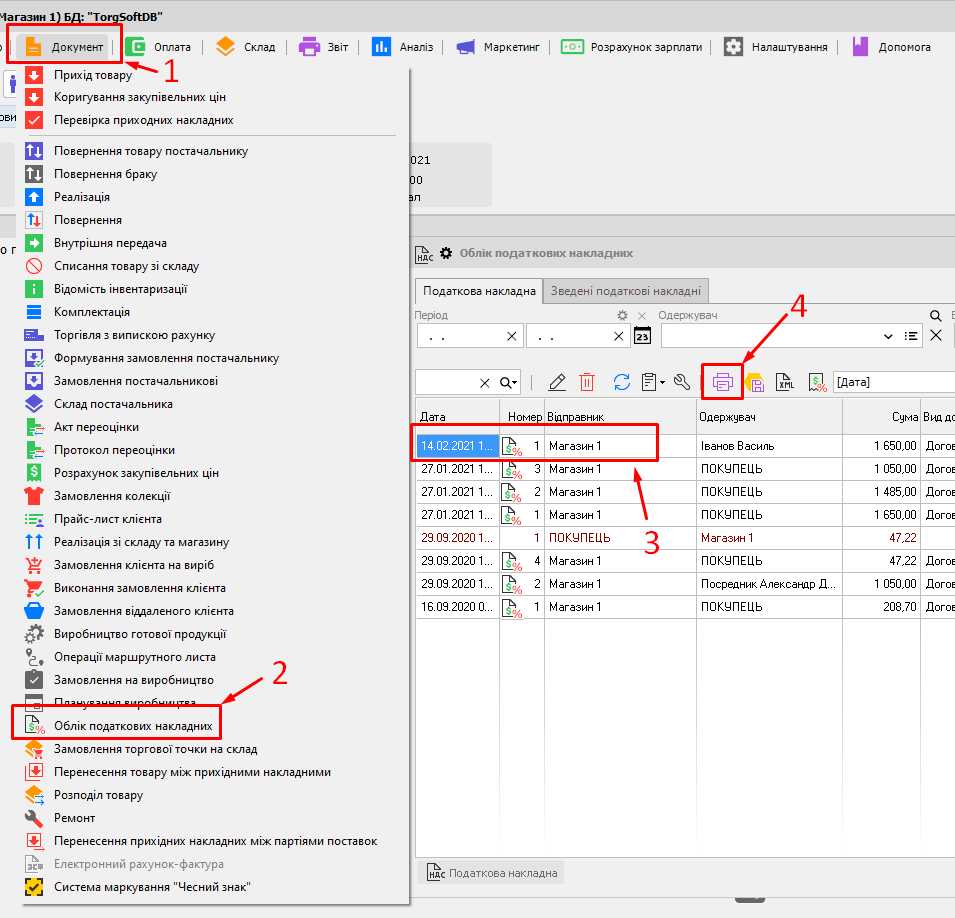Click the Сума column header
The image size is (955, 918).
879,416
